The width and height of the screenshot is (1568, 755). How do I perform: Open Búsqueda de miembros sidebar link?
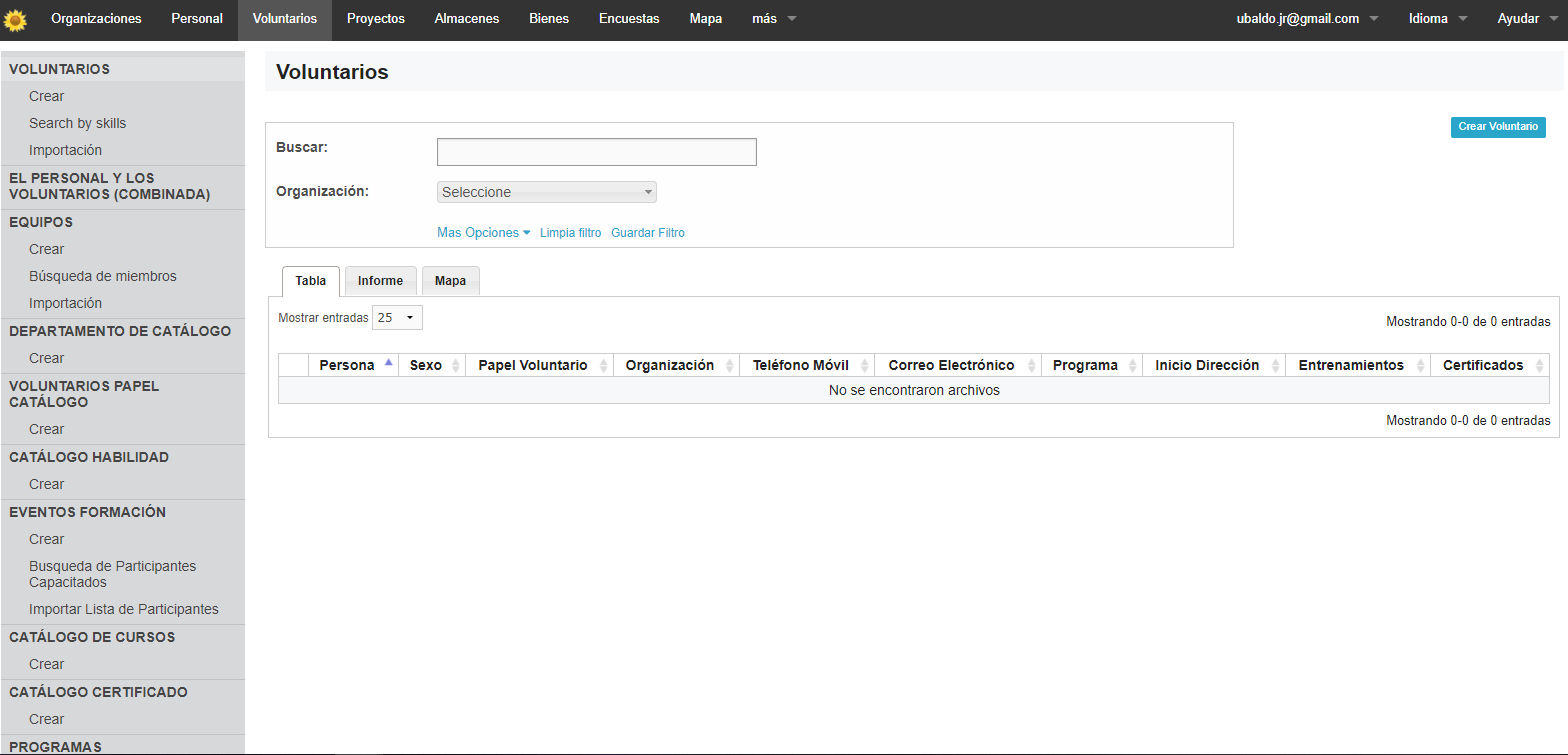point(103,276)
